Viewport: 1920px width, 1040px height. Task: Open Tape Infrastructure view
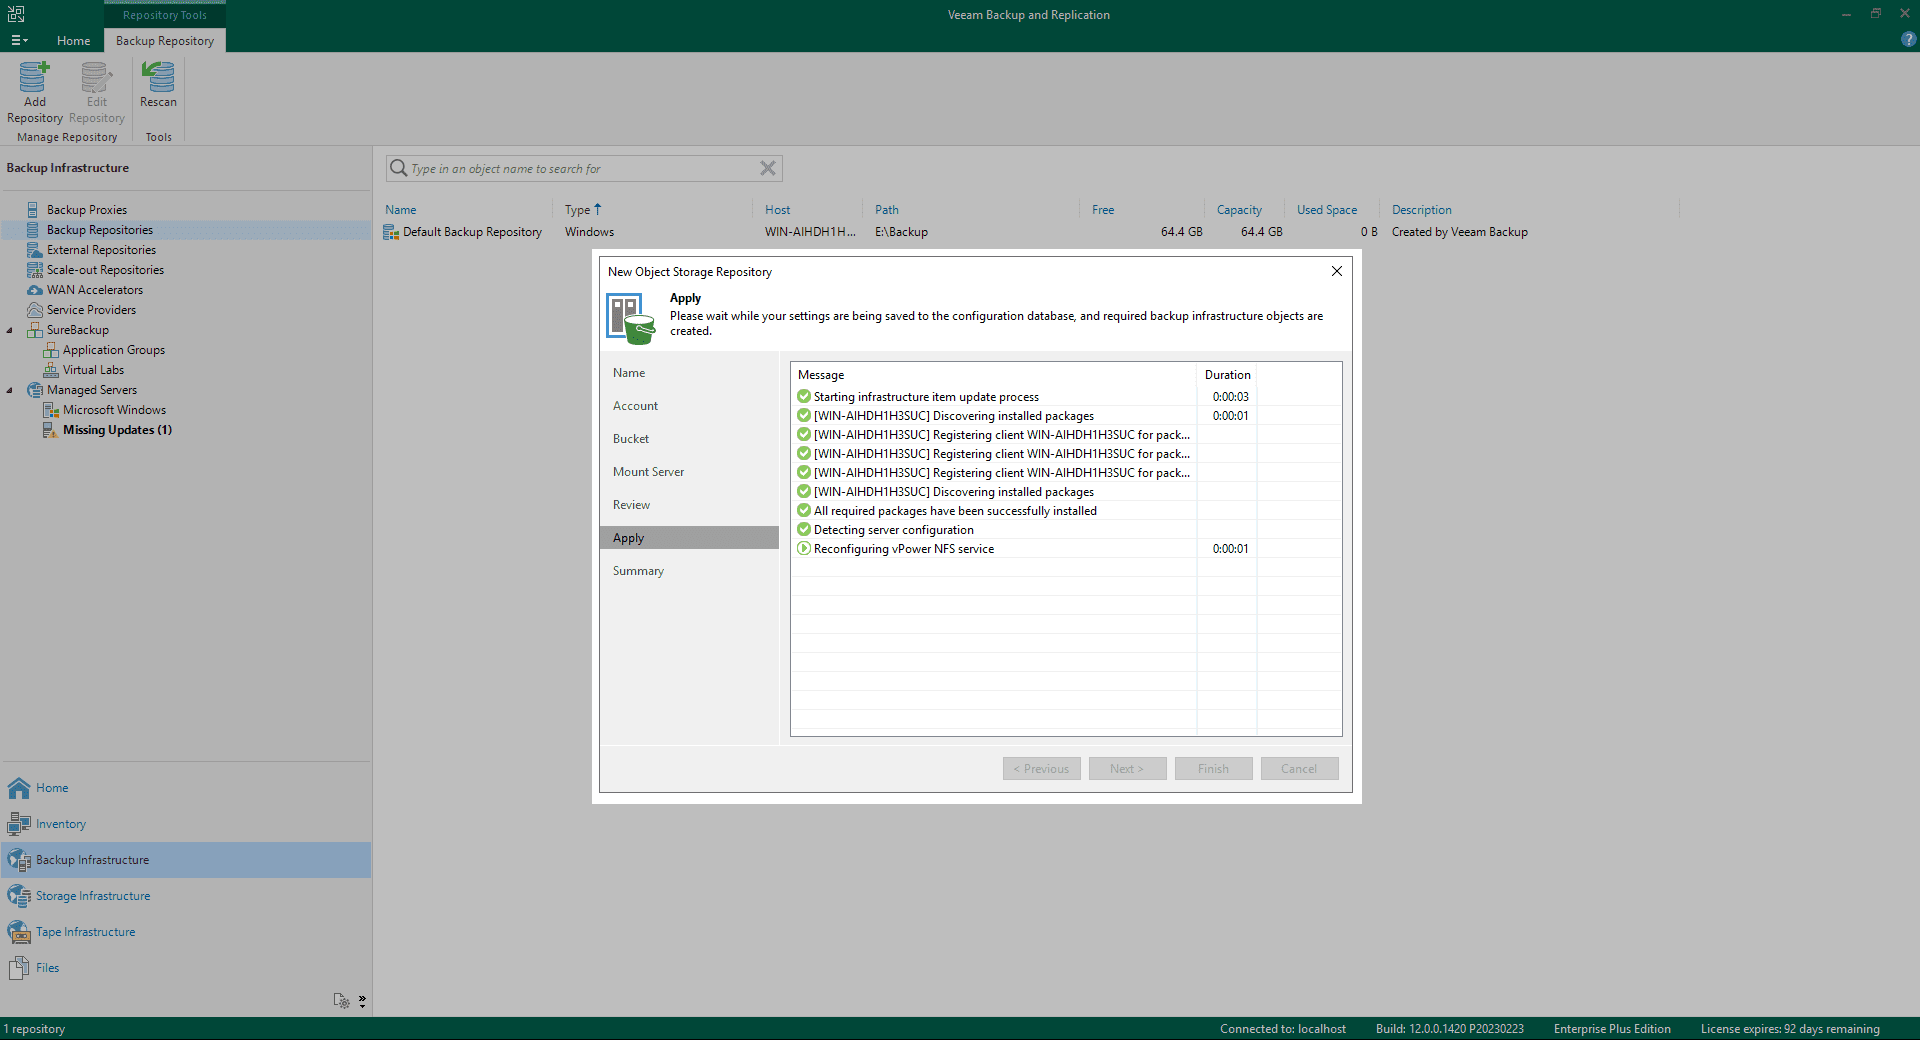[x=85, y=932]
